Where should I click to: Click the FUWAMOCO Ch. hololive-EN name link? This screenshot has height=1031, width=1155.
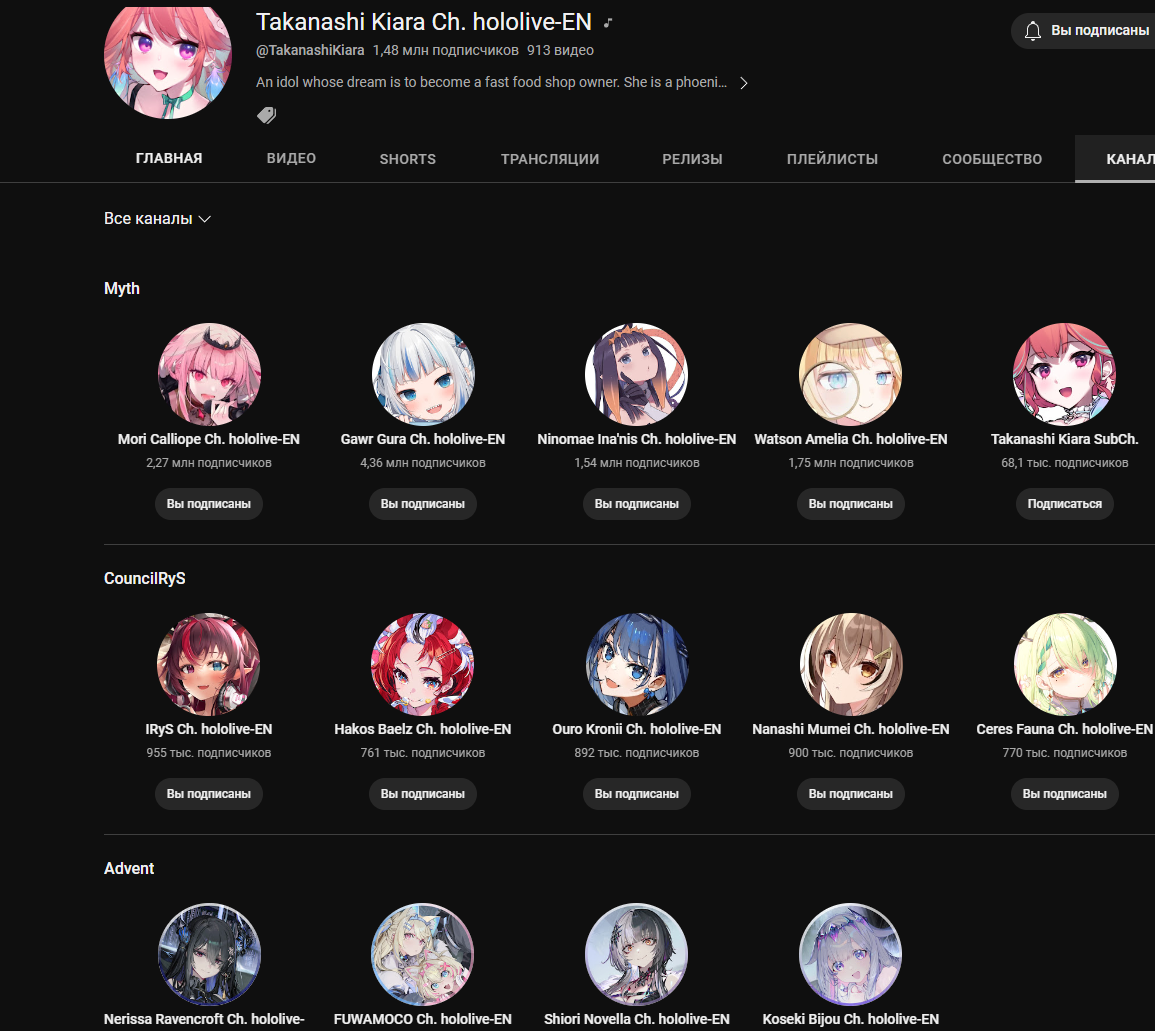423,1019
